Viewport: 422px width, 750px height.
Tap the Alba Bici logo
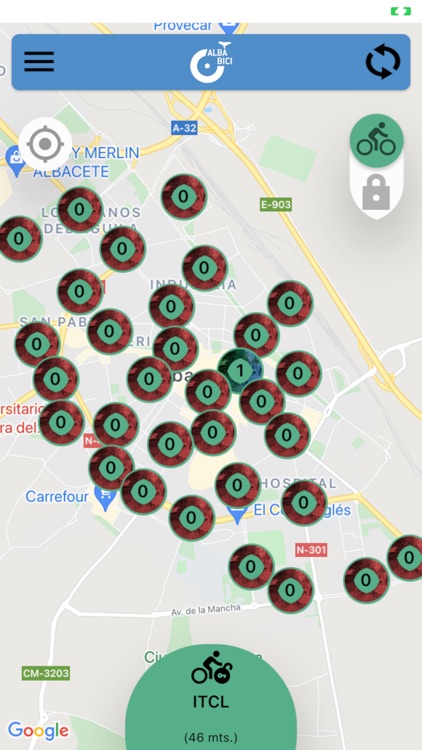point(211,62)
